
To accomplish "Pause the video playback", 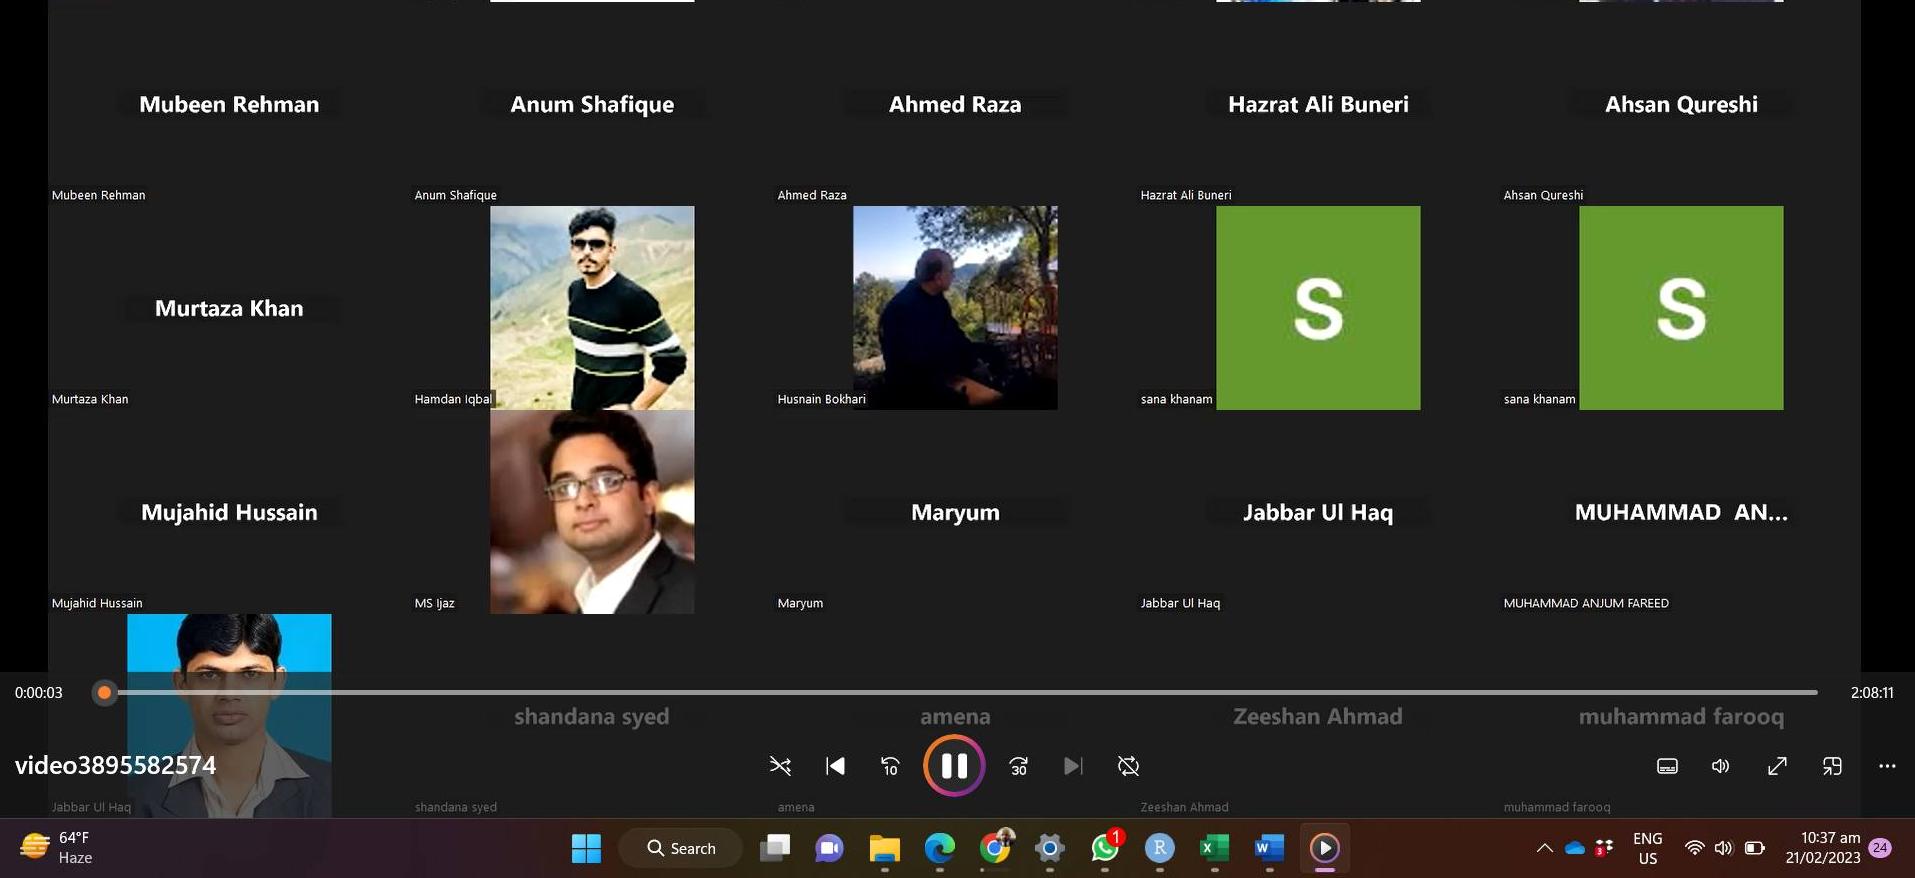I will click(953, 766).
